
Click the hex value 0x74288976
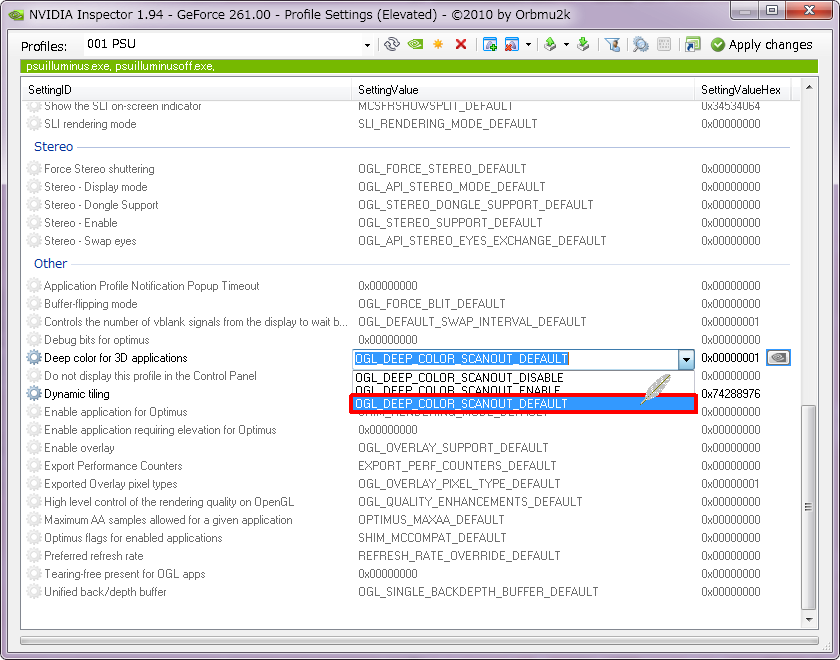click(x=731, y=394)
